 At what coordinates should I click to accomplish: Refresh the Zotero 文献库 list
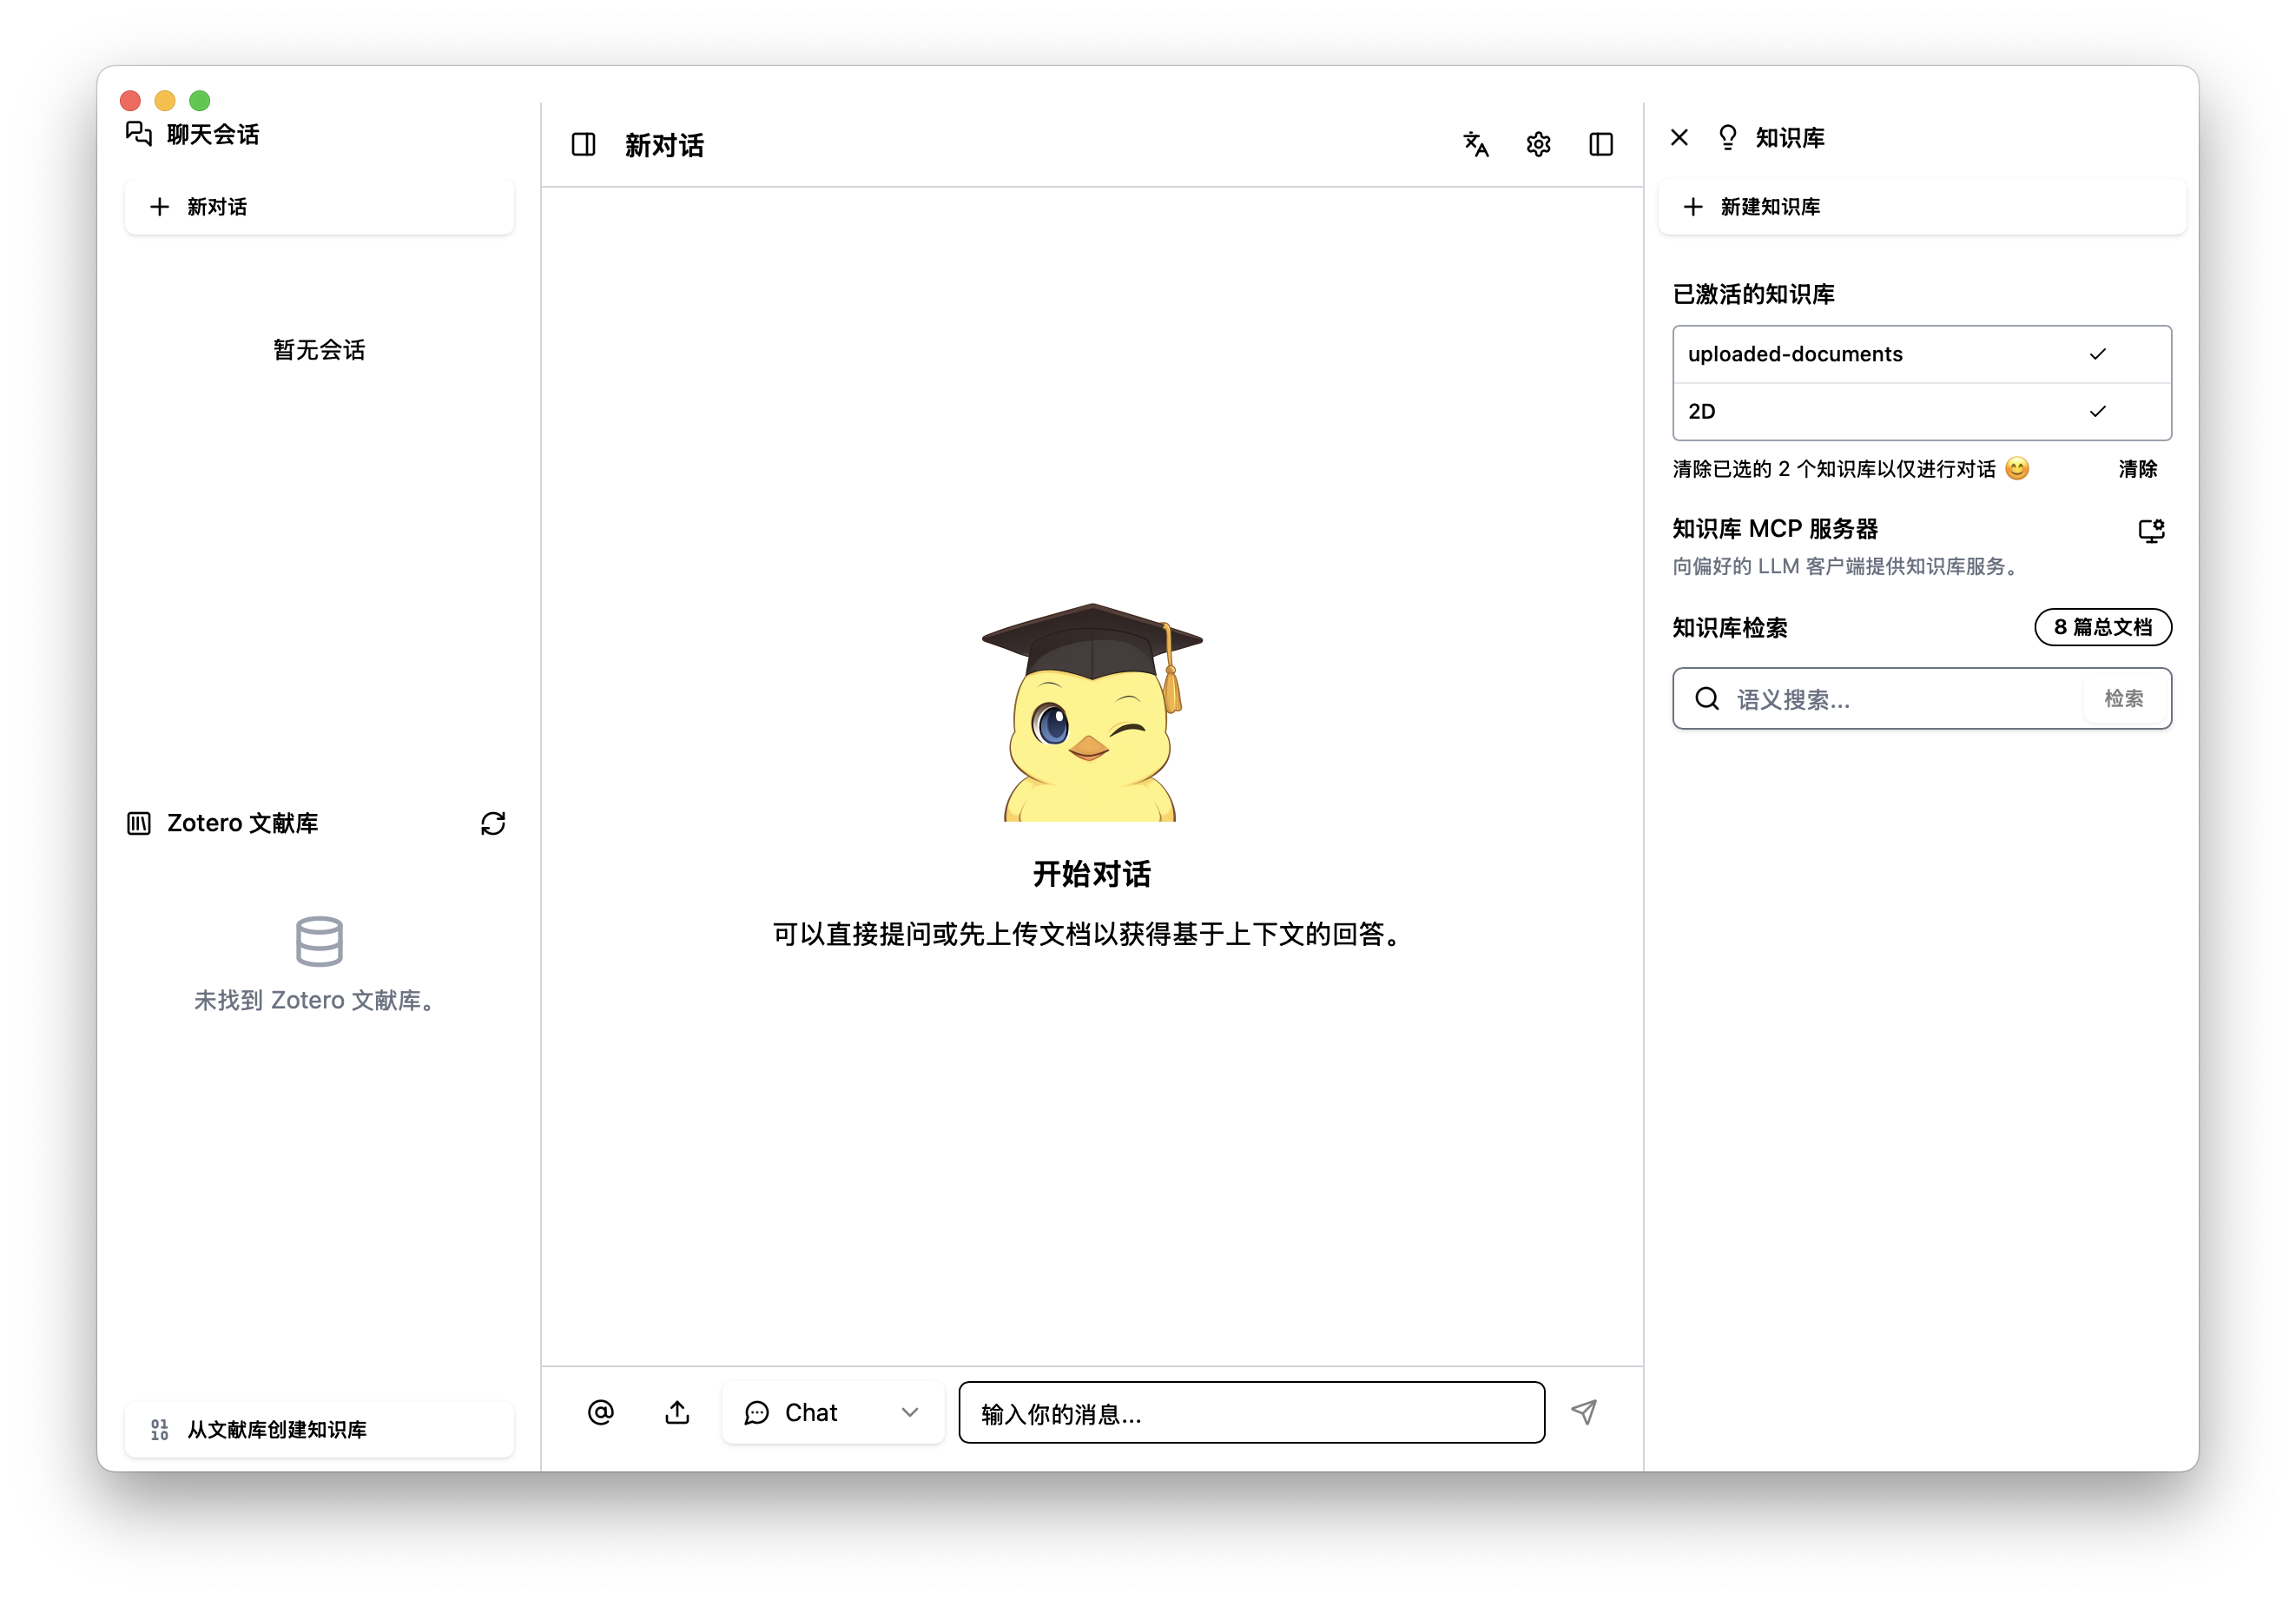493,823
